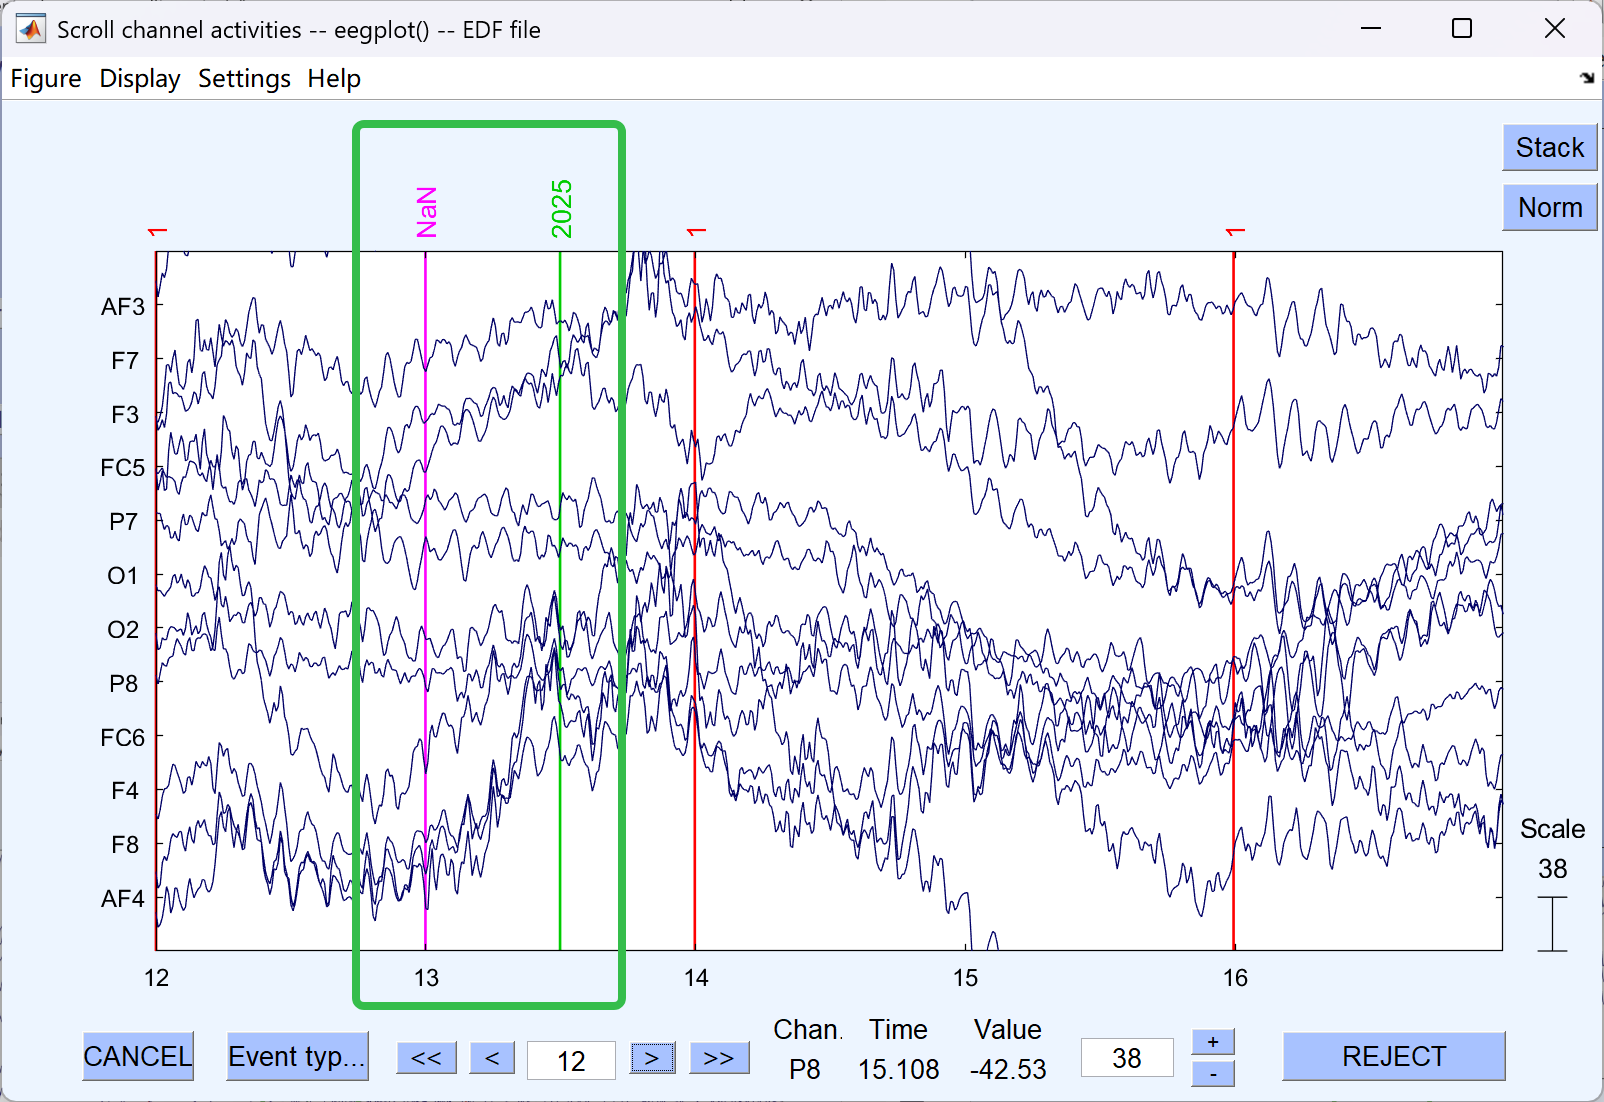Click the CANCEL button
This screenshot has width=1604, height=1102.
(x=138, y=1057)
